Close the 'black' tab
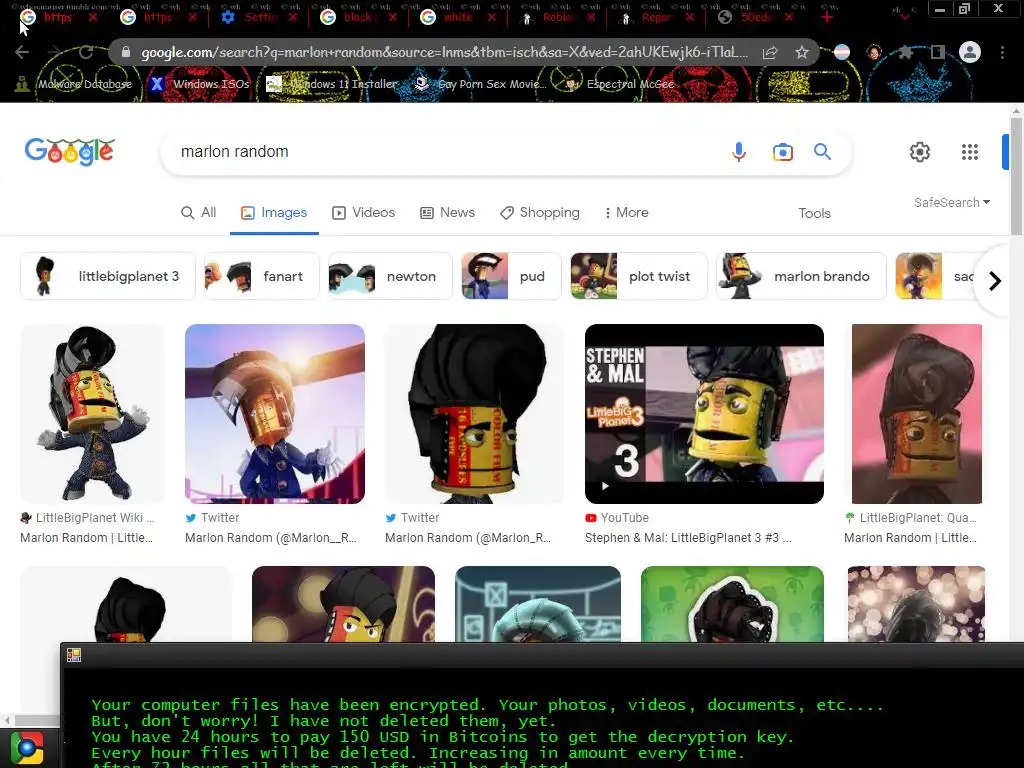 [x=392, y=18]
